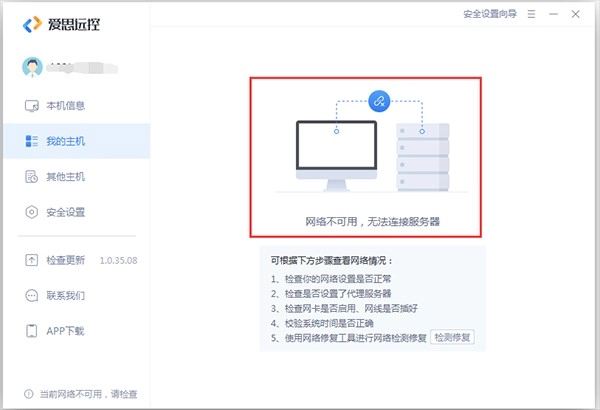Image resolution: width=600 pixels, height=410 pixels.
Task: Click the blue broken-link connection icon
Action: click(378, 100)
